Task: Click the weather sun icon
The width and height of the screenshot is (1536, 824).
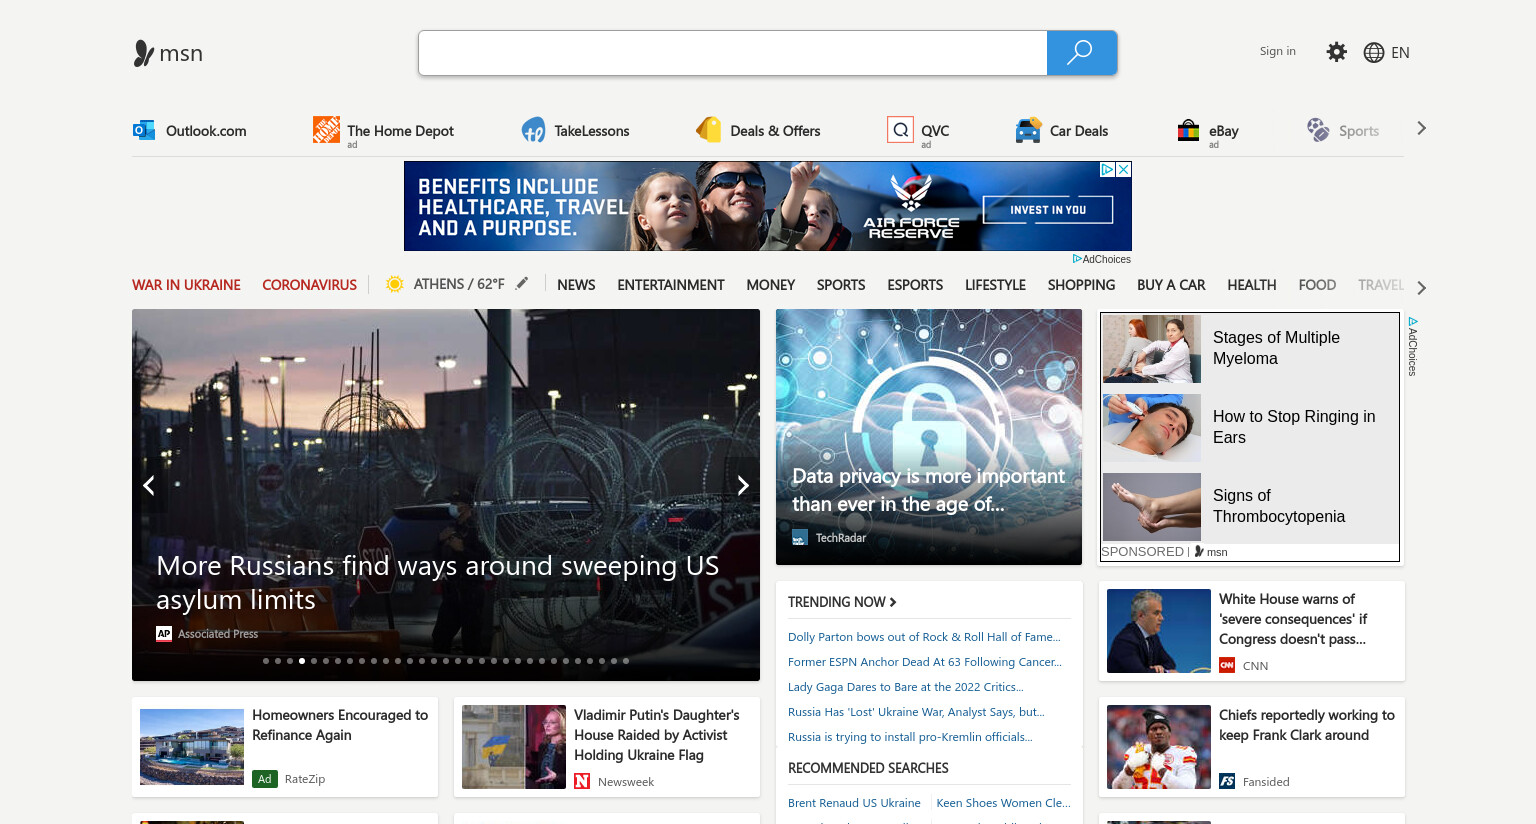Action: click(x=395, y=284)
